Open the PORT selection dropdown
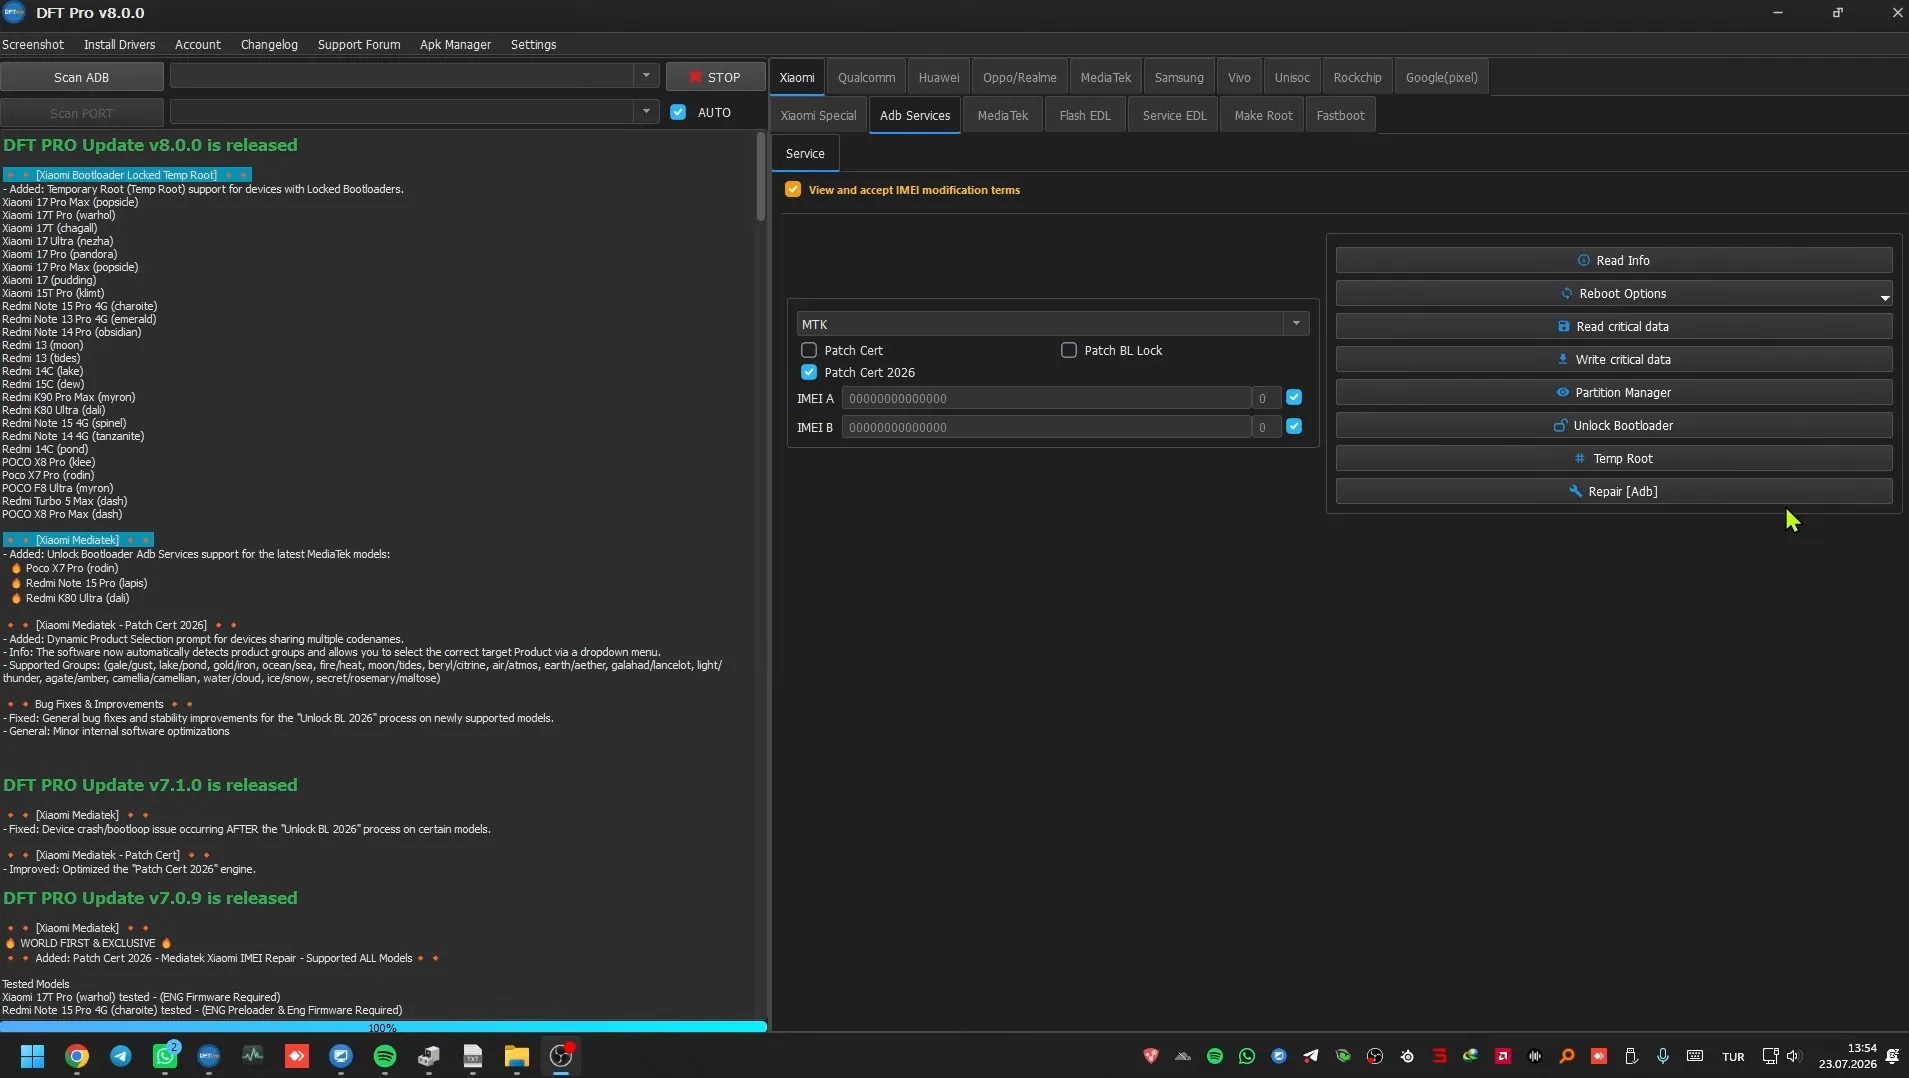 click(x=646, y=111)
